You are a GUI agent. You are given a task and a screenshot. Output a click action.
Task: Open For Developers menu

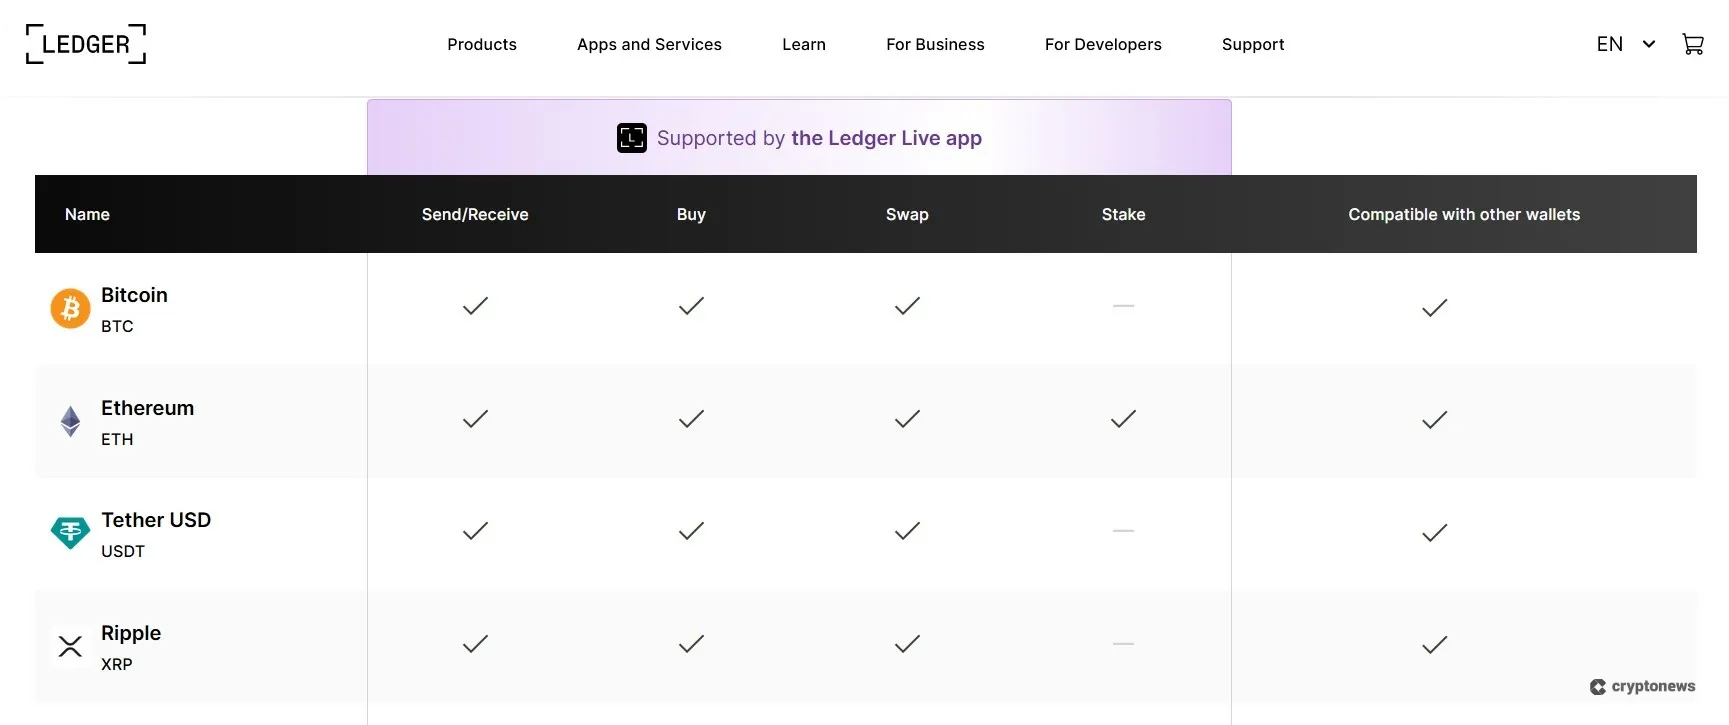pos(1103,44)
